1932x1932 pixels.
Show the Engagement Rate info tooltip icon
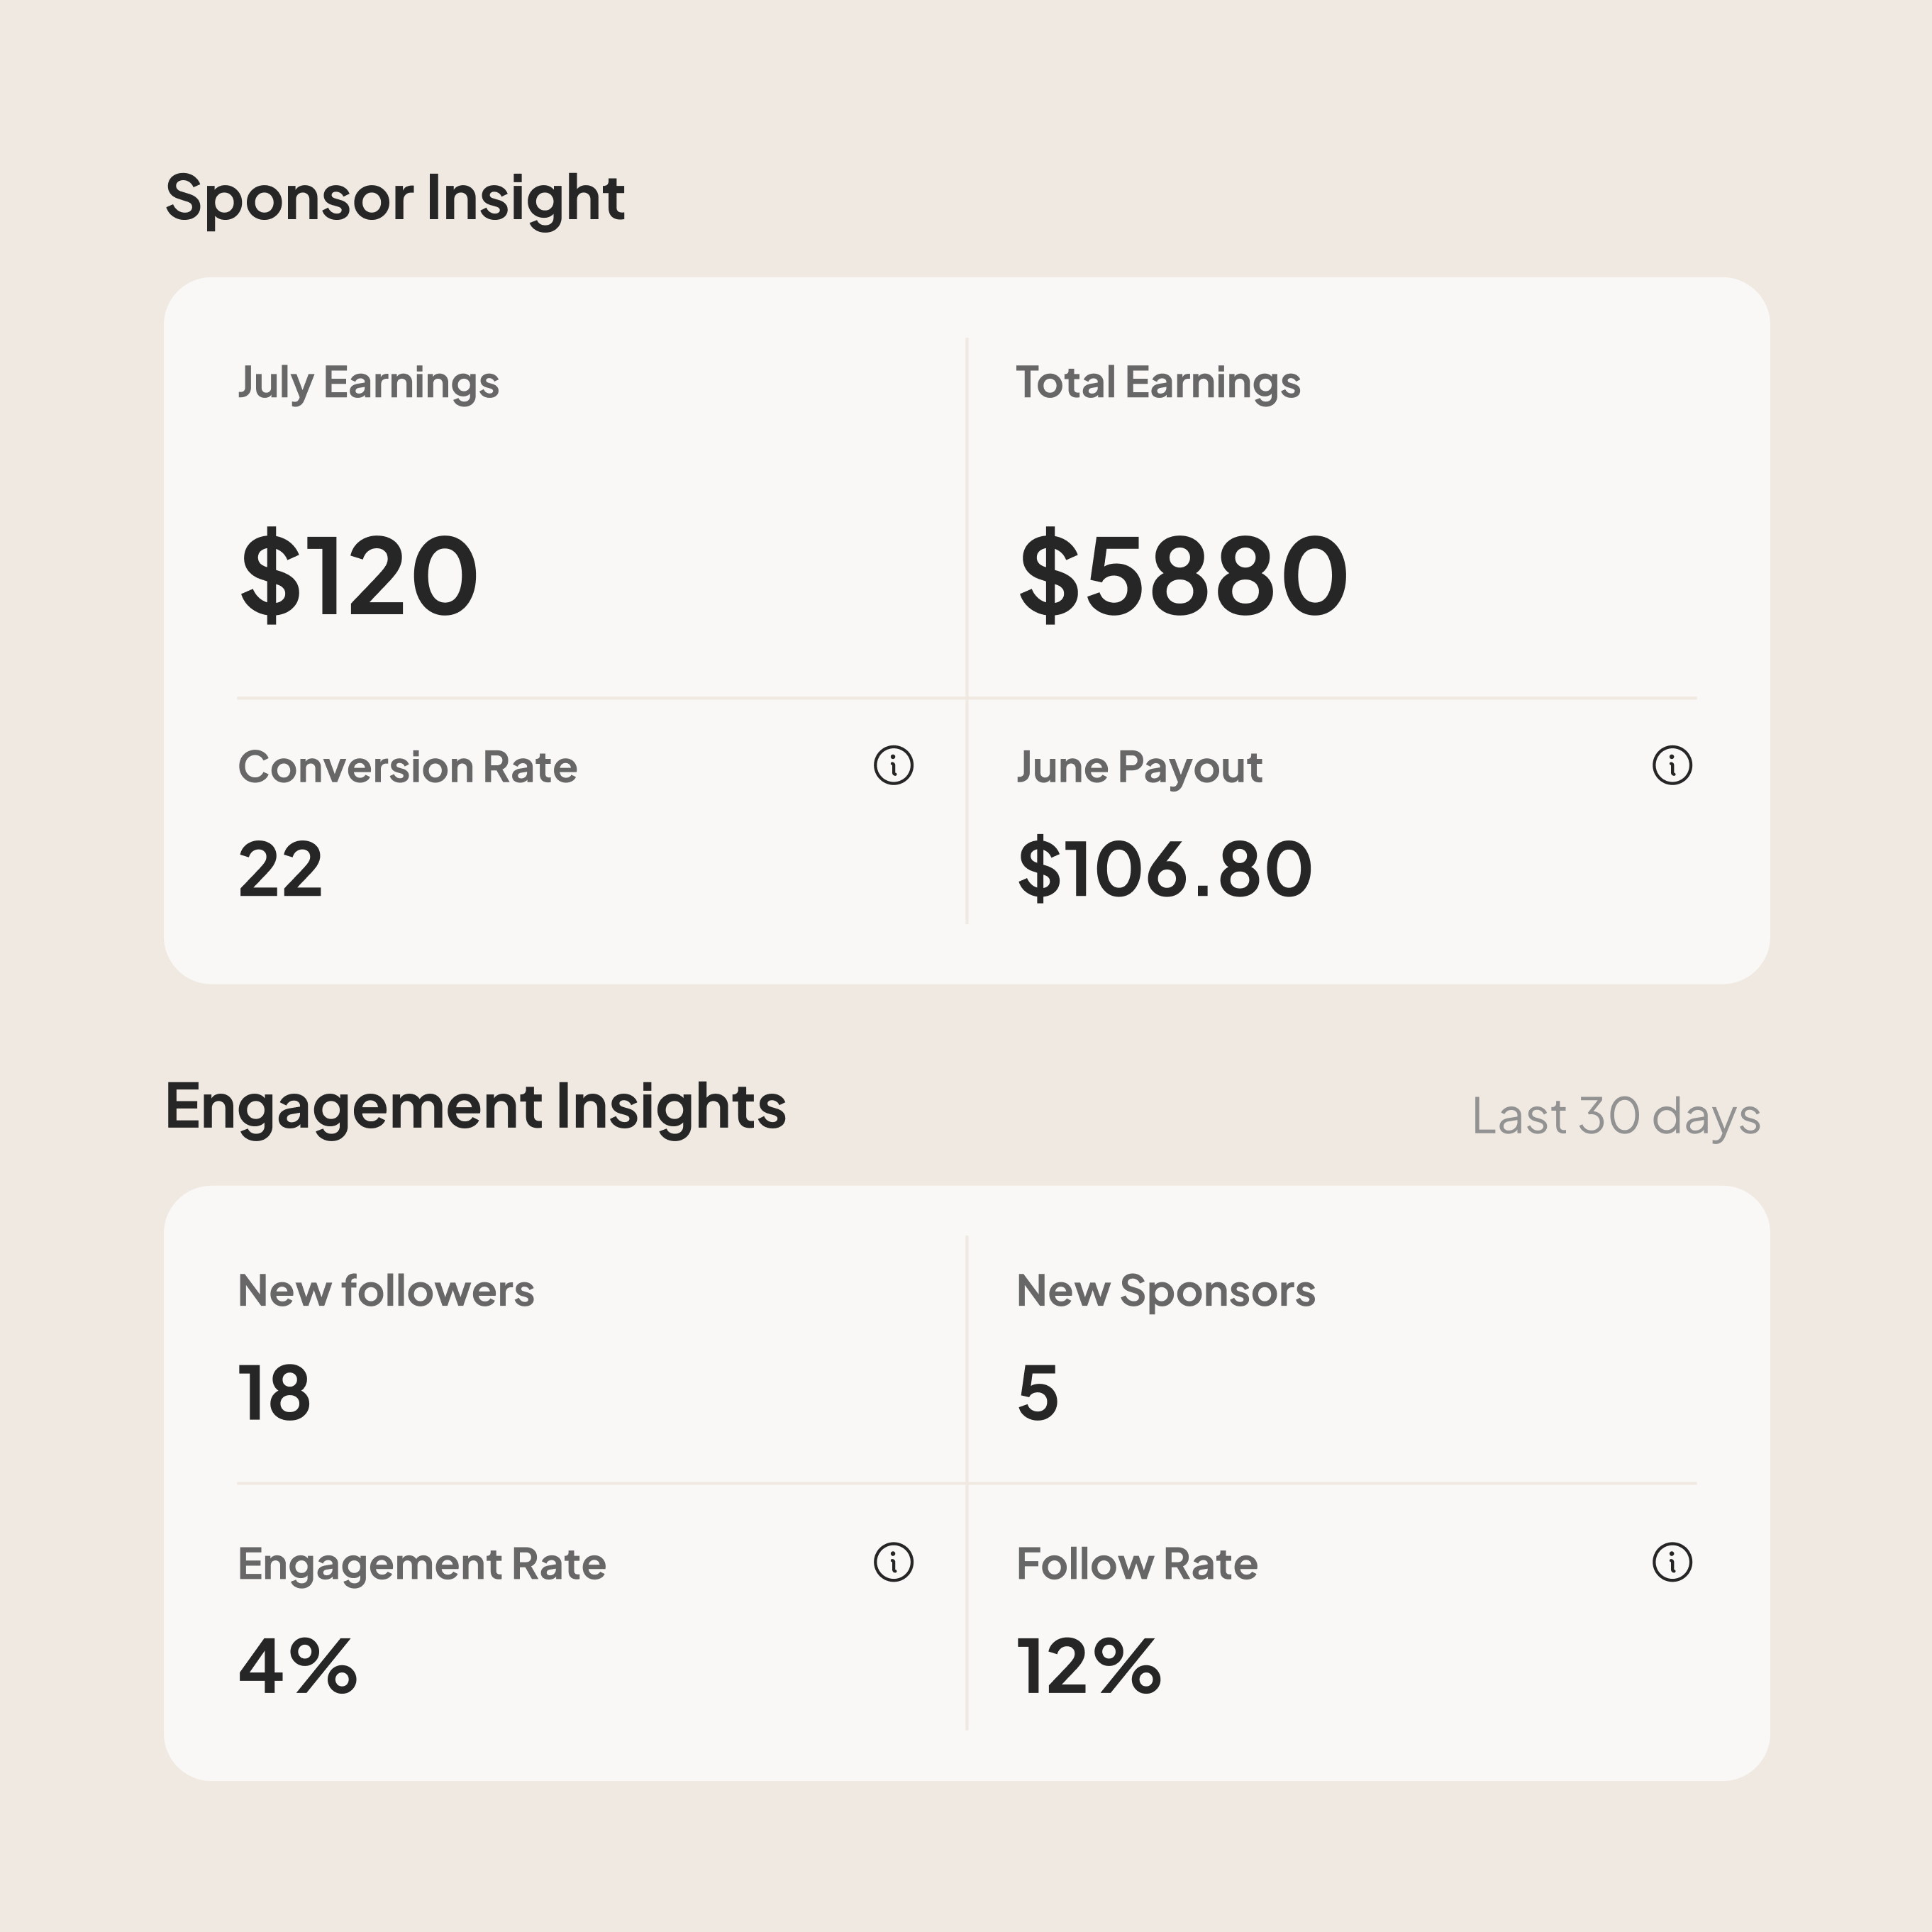pyautogui.click(x=893, y=1562)
